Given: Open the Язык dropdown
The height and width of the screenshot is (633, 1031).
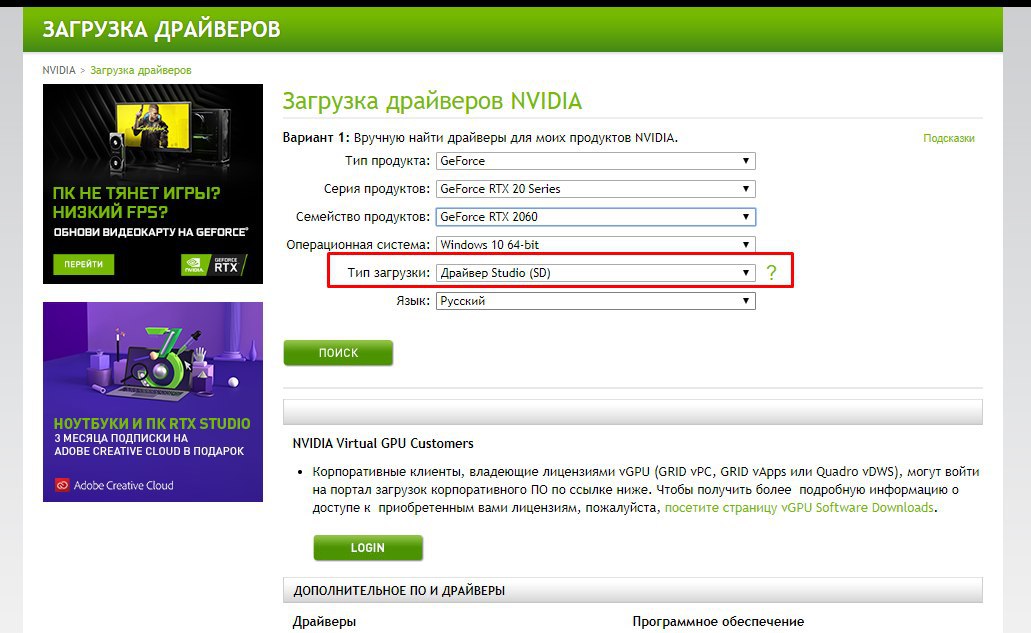Looking at the screenshot, I should 596,301.
